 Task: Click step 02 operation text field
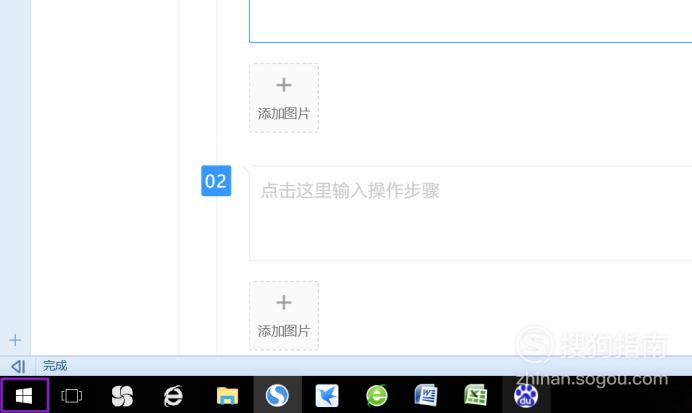470,213
